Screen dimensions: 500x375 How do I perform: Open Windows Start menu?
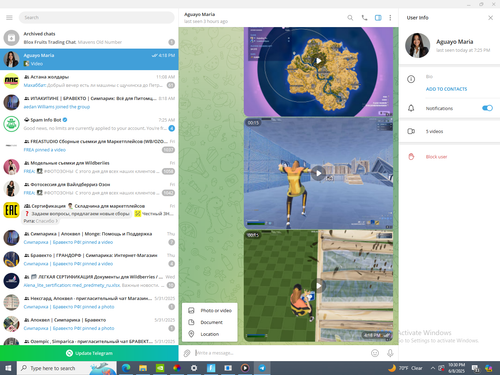click(x=8, y=368)
